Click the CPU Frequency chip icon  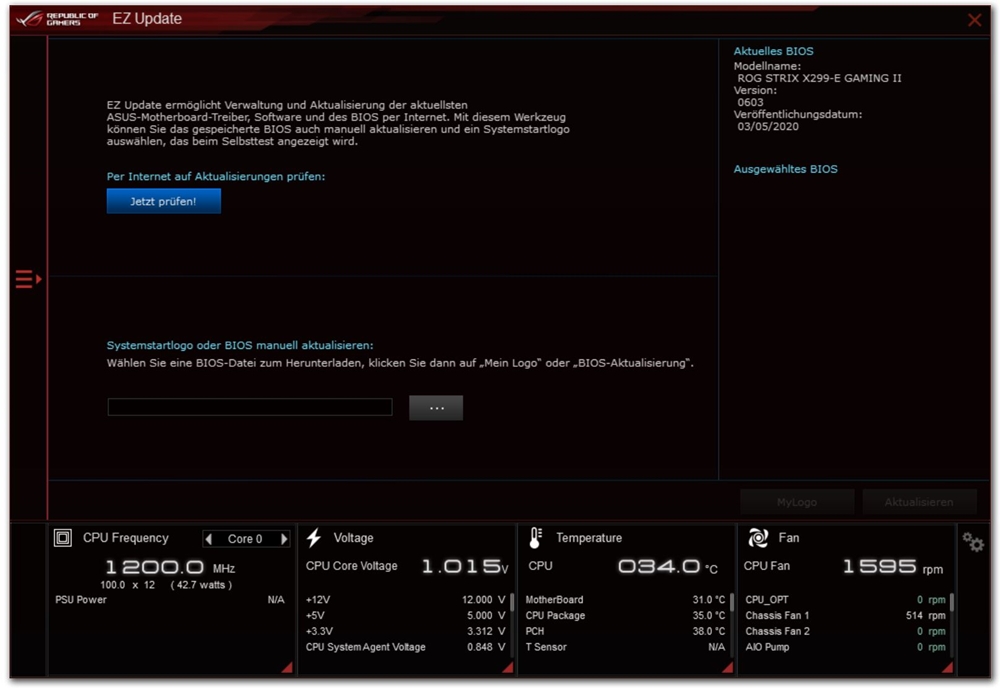62,538
